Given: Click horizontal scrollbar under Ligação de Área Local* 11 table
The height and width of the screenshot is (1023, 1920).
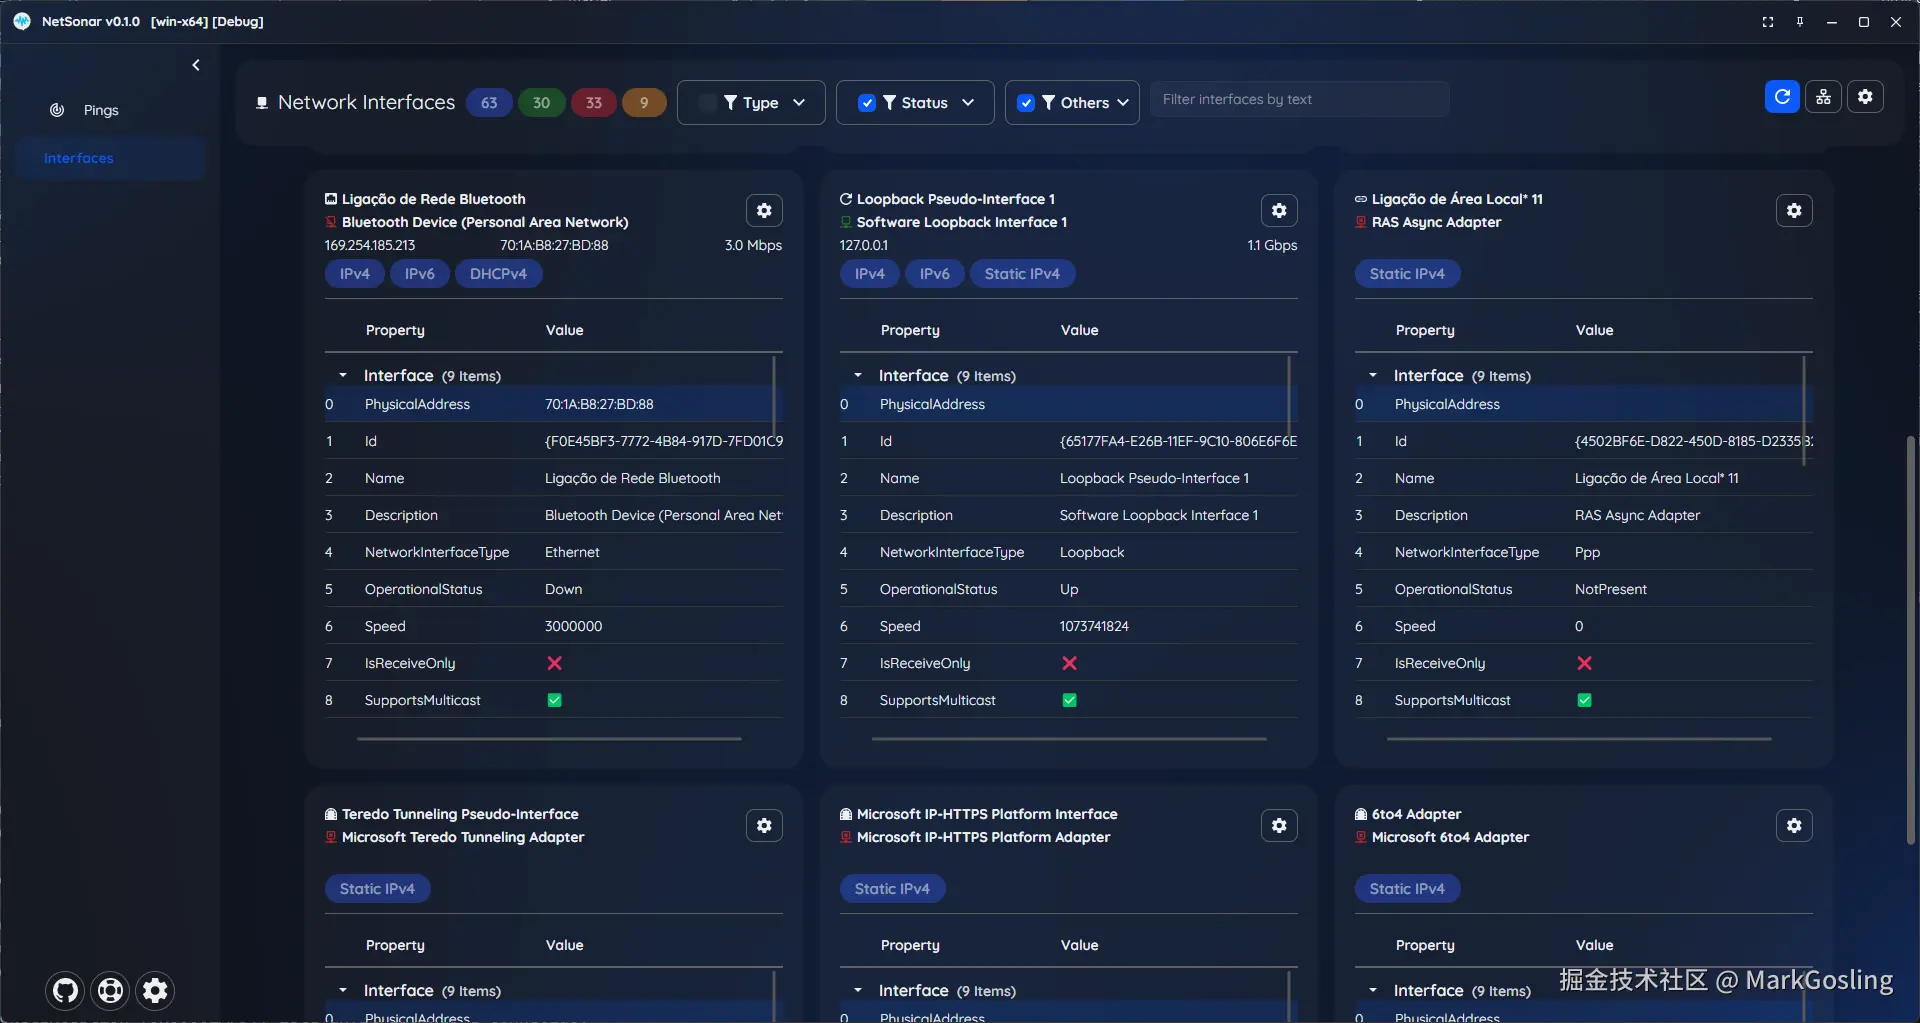Looking at the screenshot, I should 1579,739.
